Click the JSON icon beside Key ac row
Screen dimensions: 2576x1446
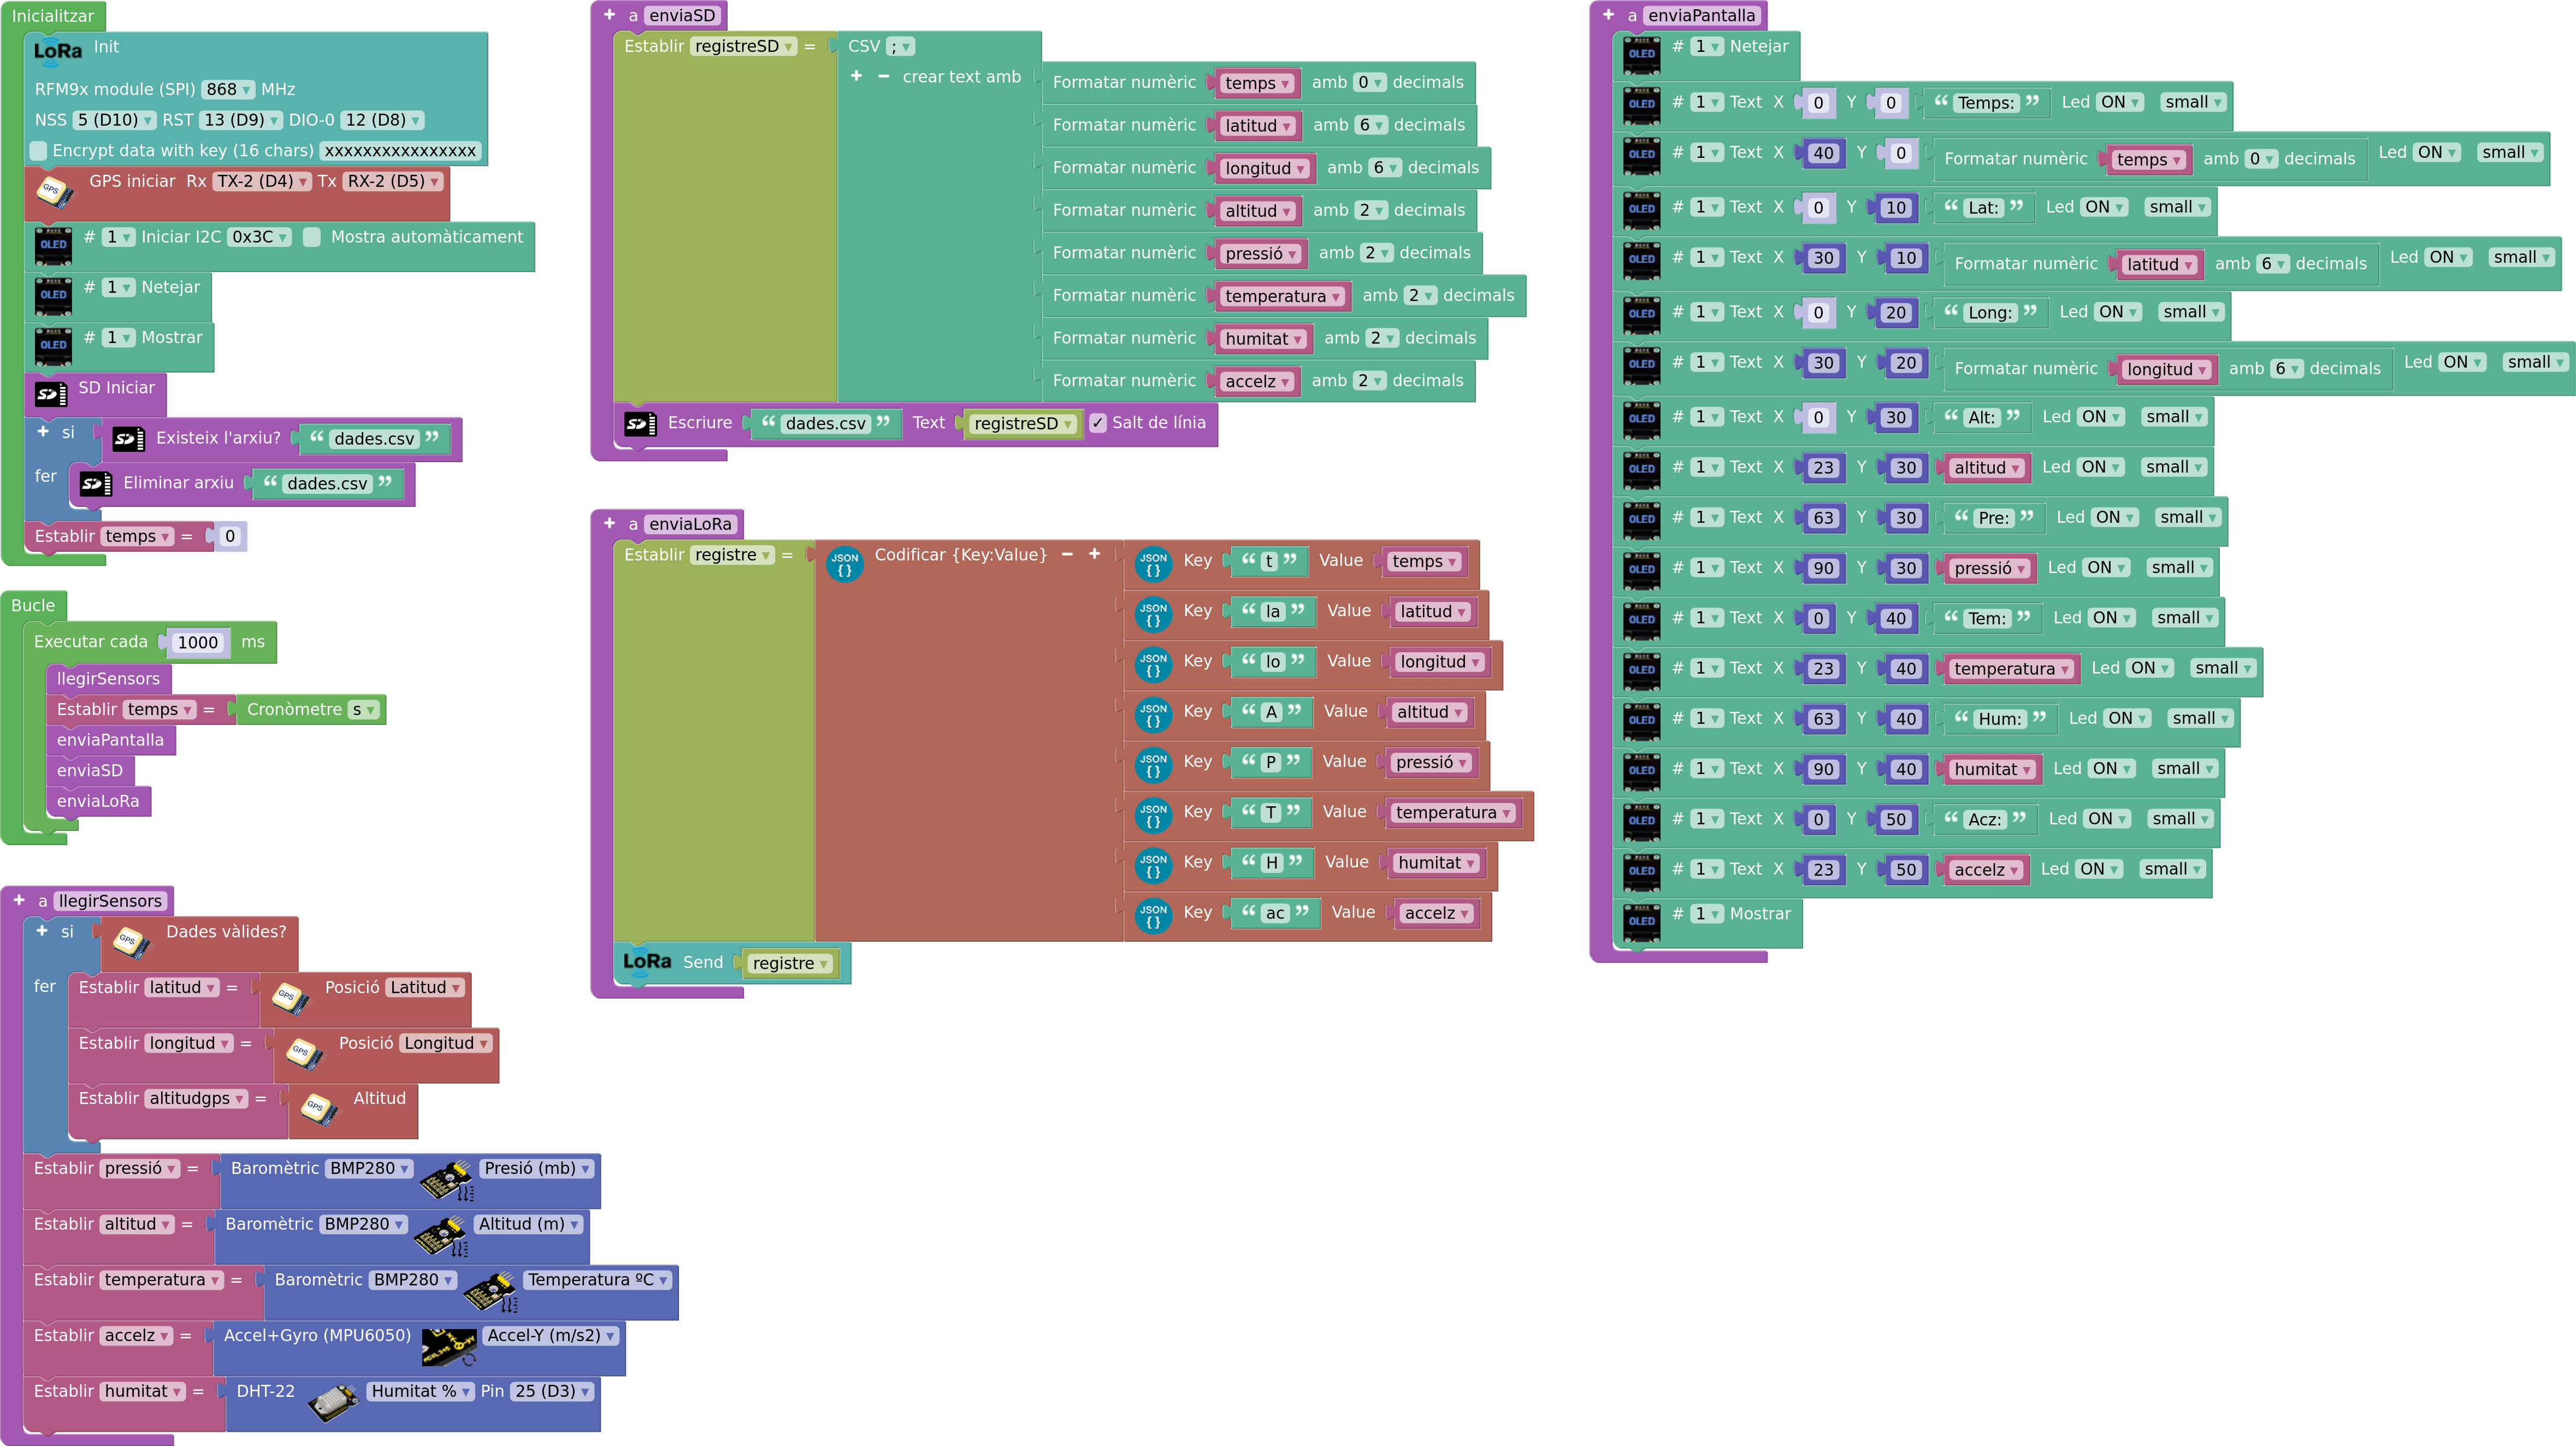pyautogui.click(x=1153, y=915)
